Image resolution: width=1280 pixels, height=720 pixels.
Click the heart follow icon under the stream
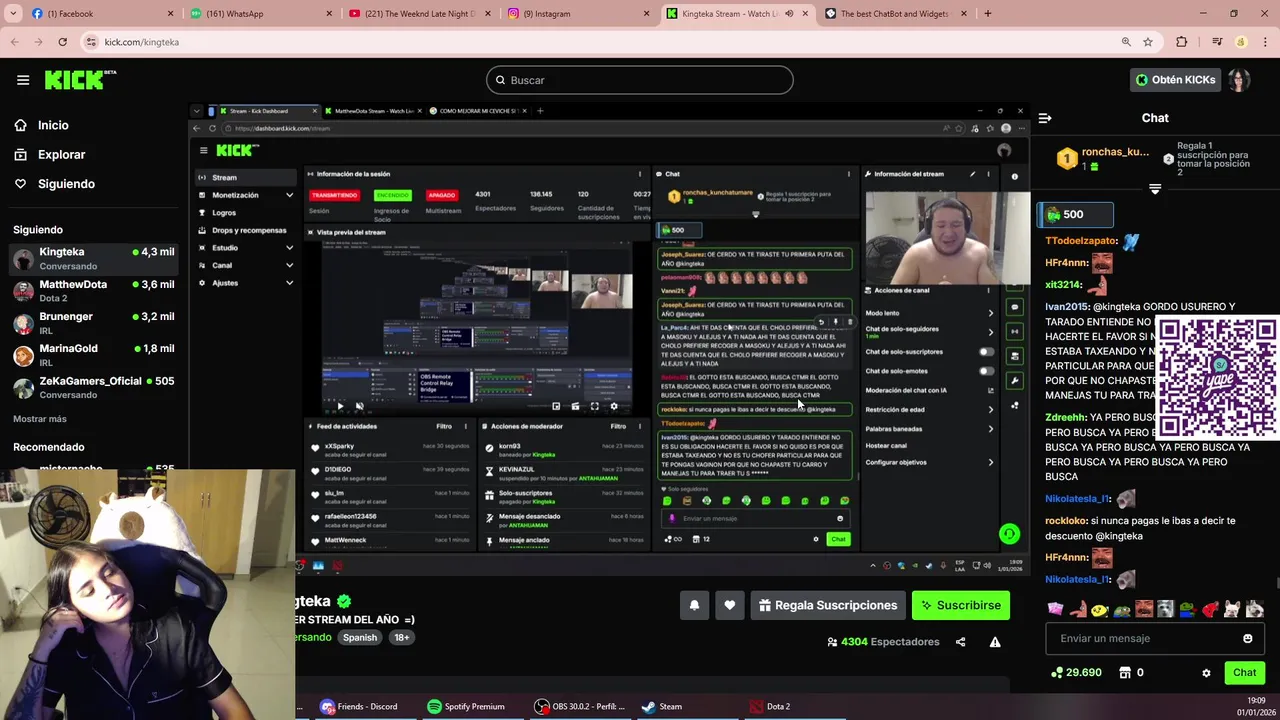point(730,605)
